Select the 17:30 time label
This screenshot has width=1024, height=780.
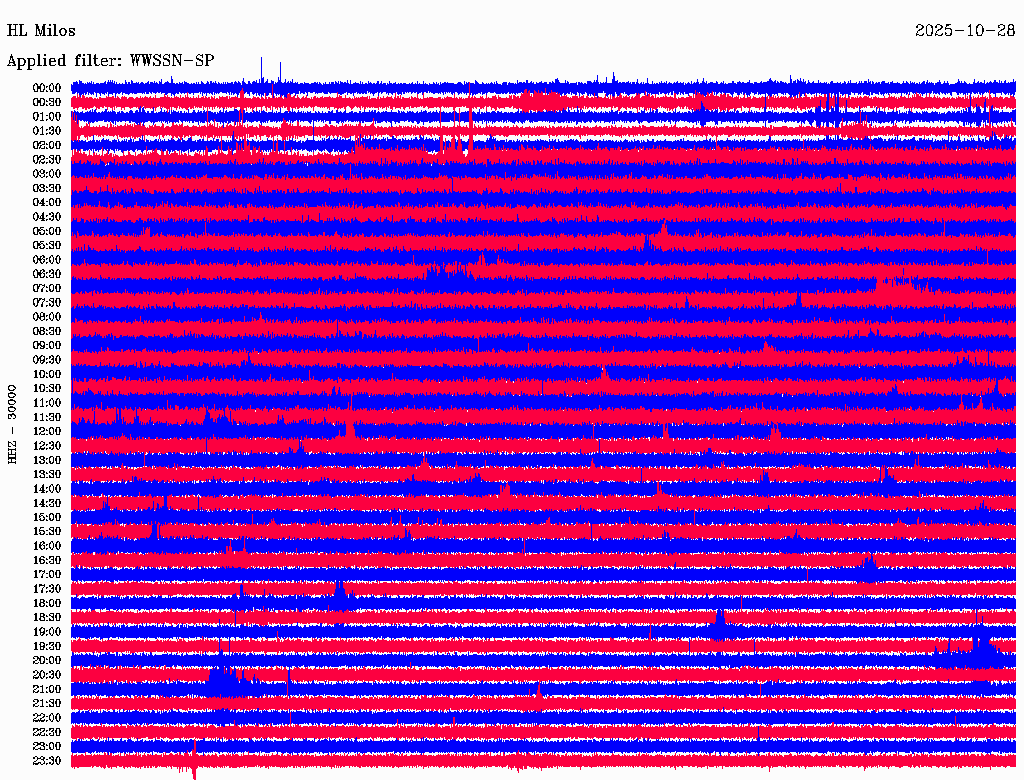tap(47, 589)
